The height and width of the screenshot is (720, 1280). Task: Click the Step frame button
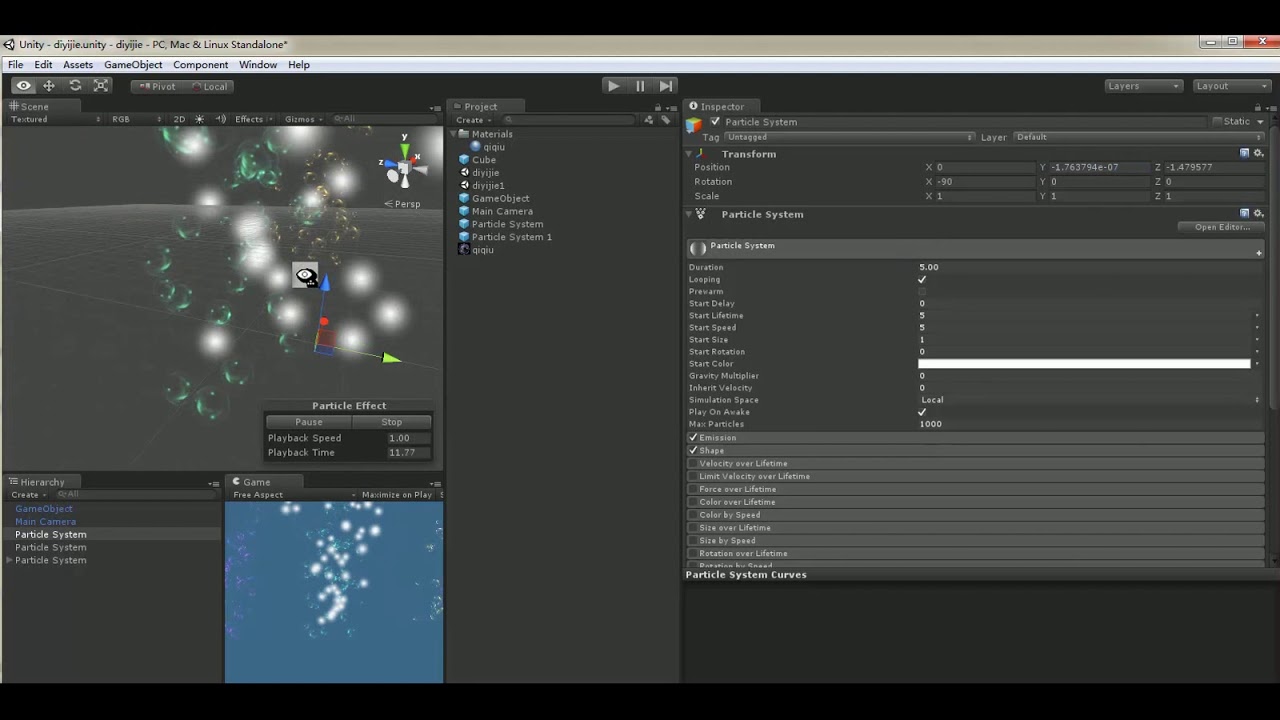[666, 86]
